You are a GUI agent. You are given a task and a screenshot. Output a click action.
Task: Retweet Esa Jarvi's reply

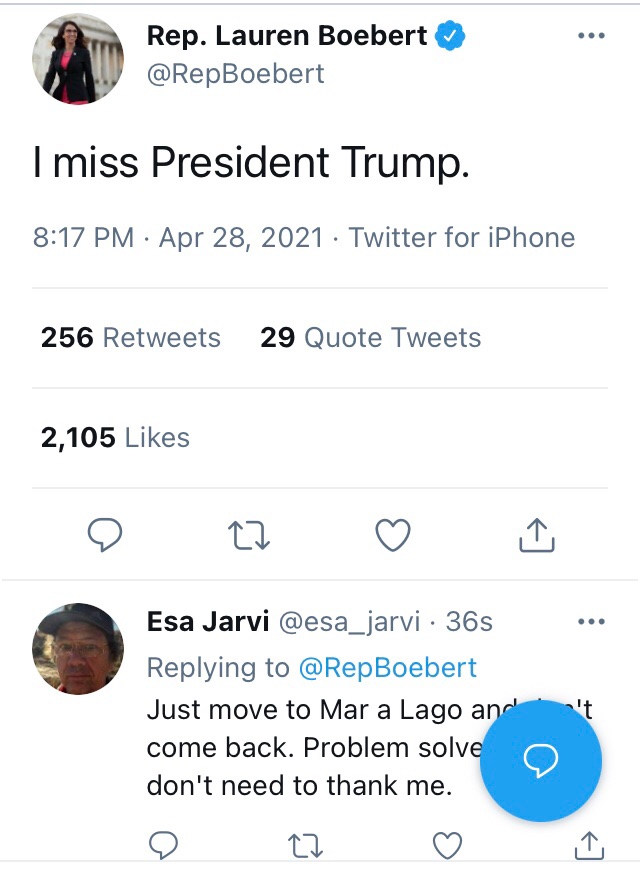coord(305,846)
